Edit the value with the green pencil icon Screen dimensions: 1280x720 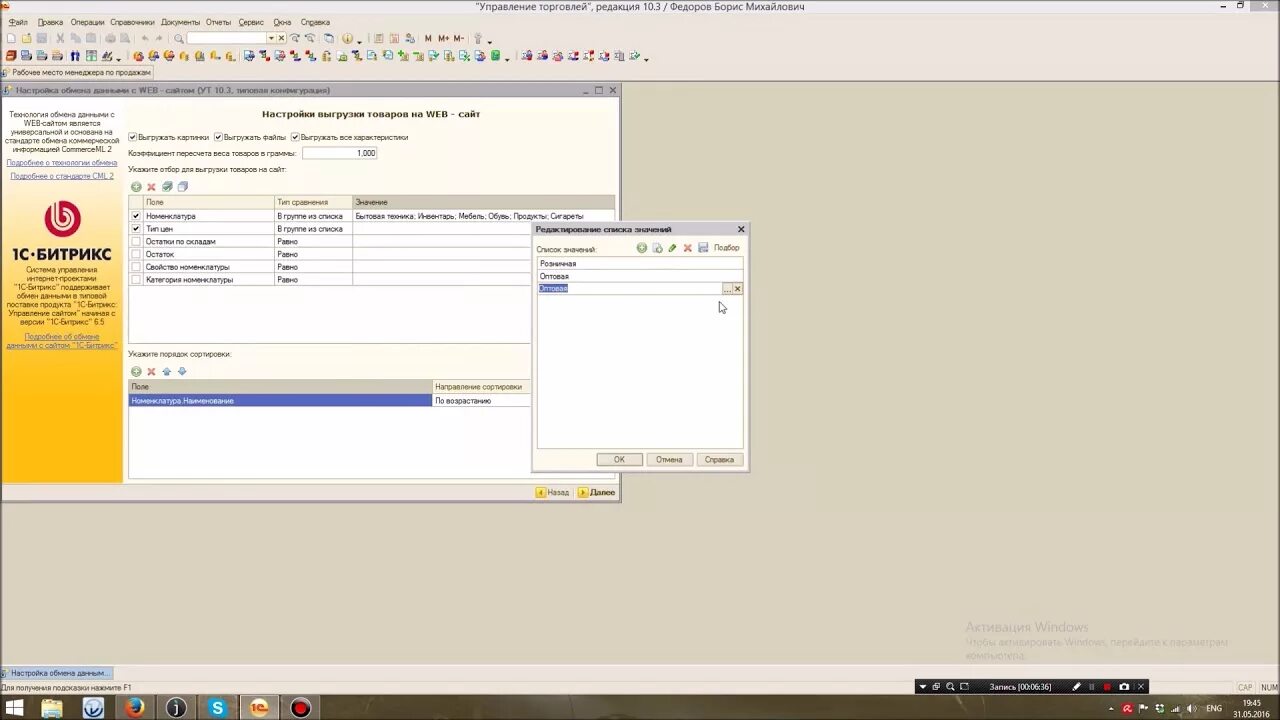672,248
